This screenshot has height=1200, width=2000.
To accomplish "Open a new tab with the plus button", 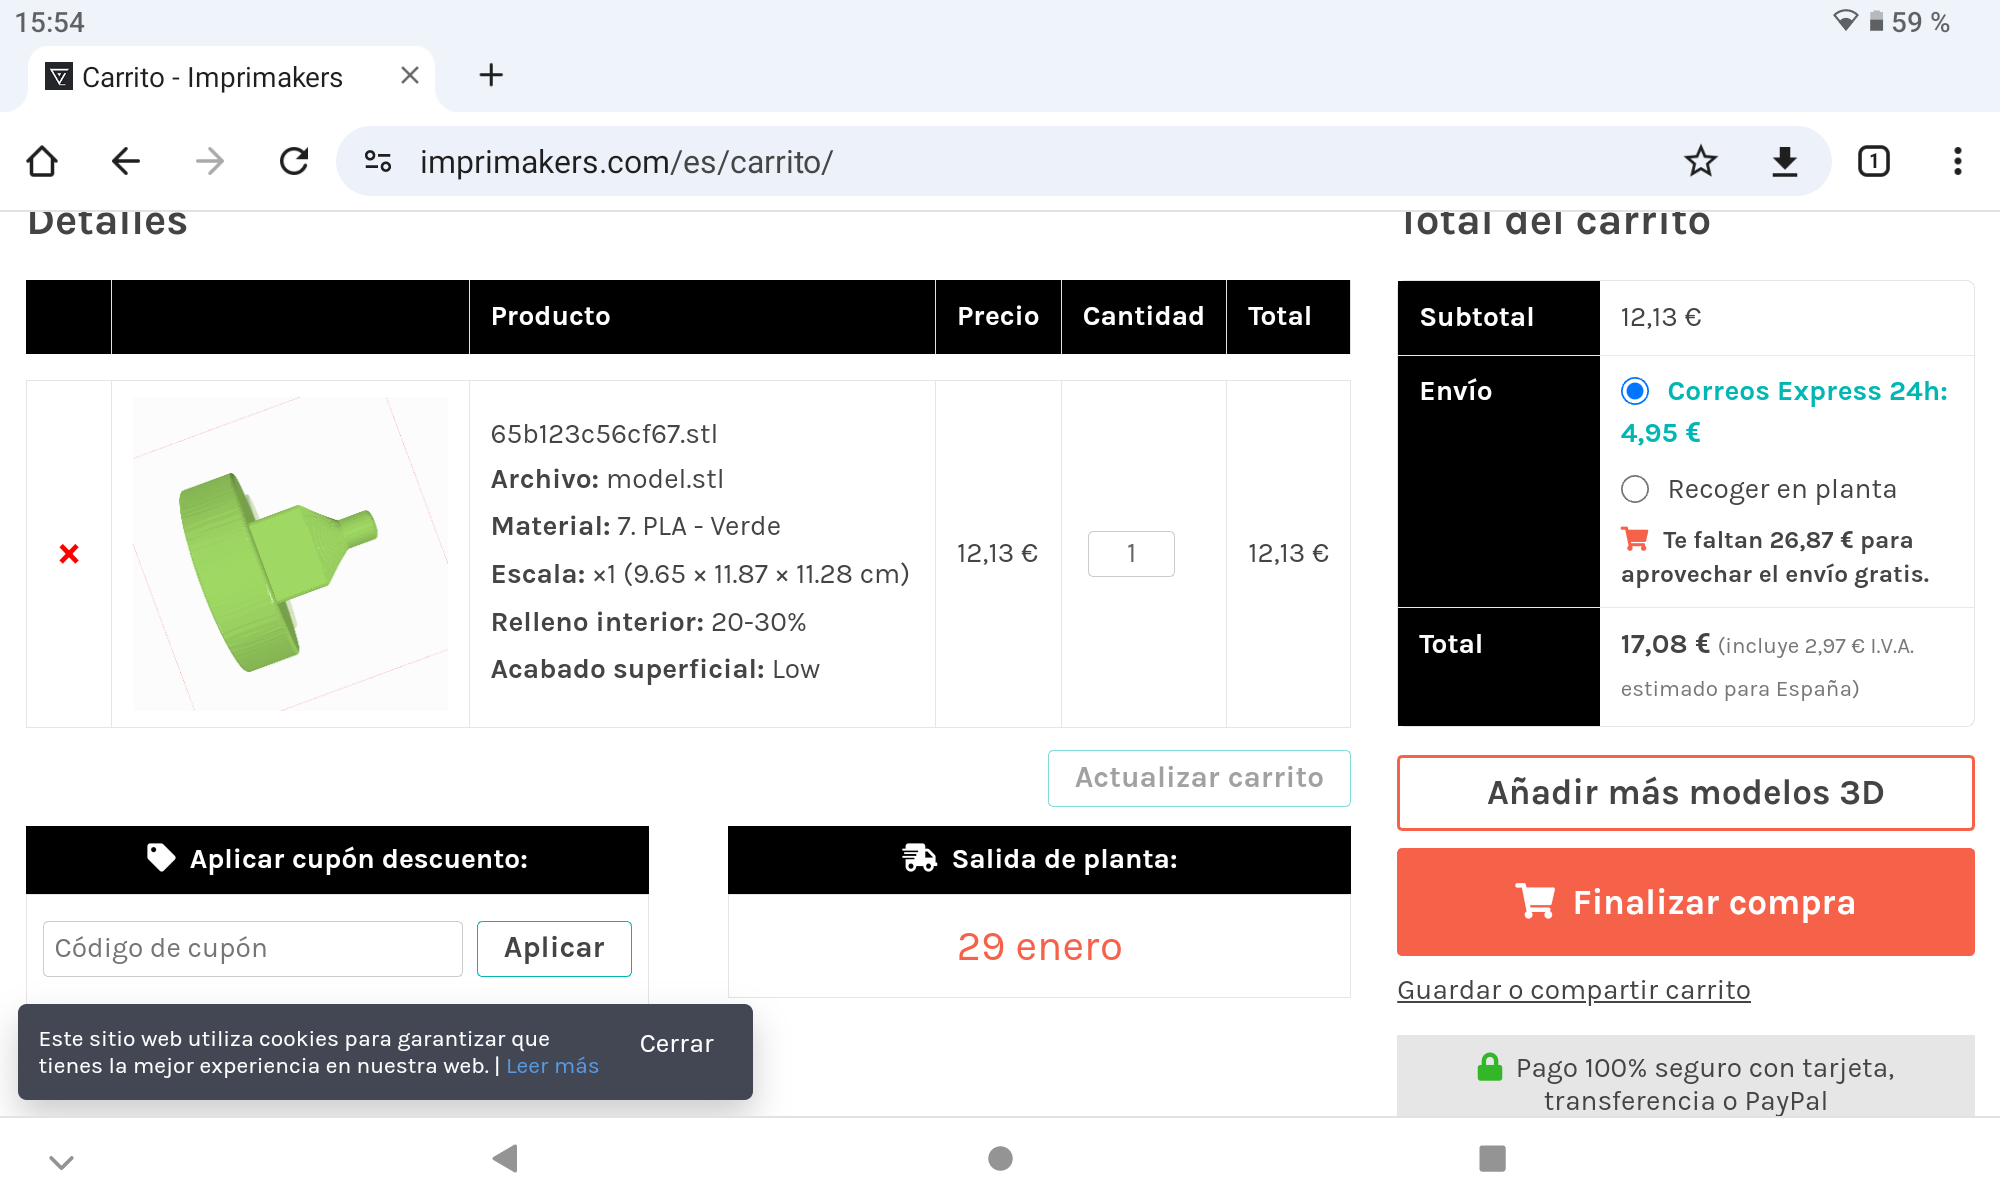I will 491,75.
